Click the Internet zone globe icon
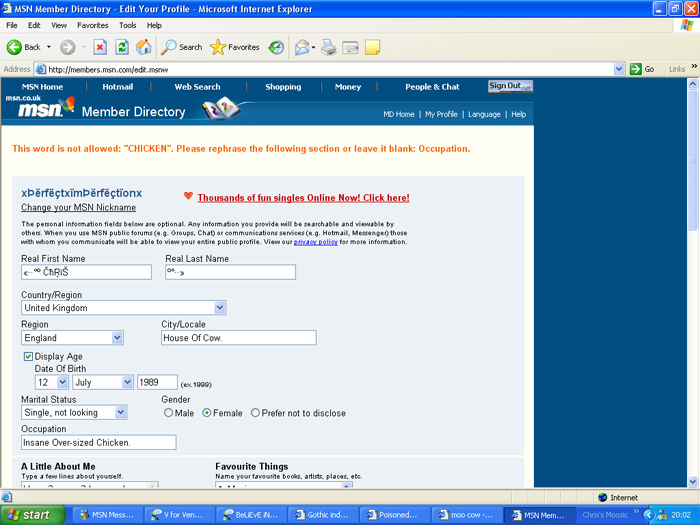Viewport: 700px width, 525px height. (x=602, y=497)
